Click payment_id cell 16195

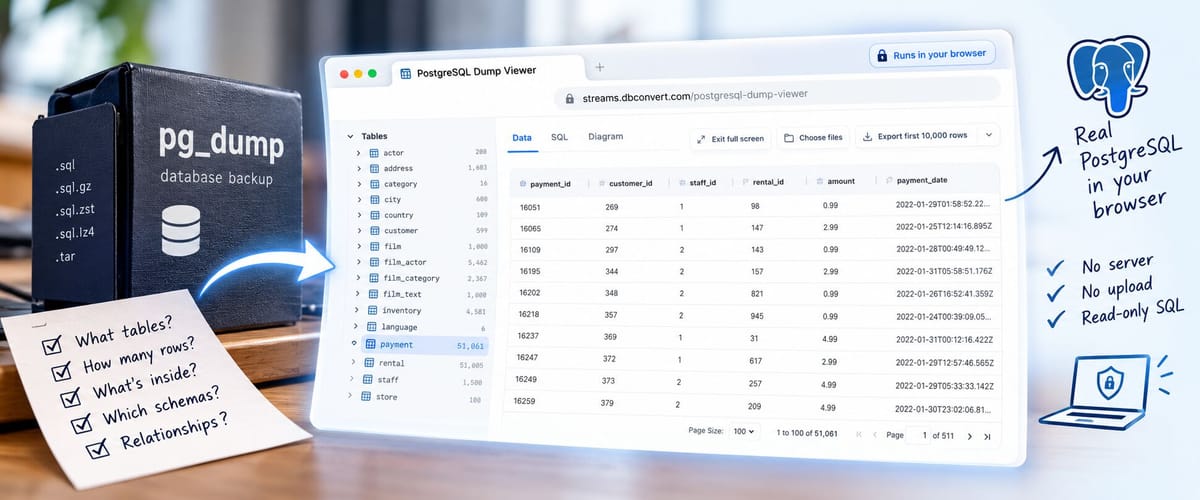tap(532, 270)
